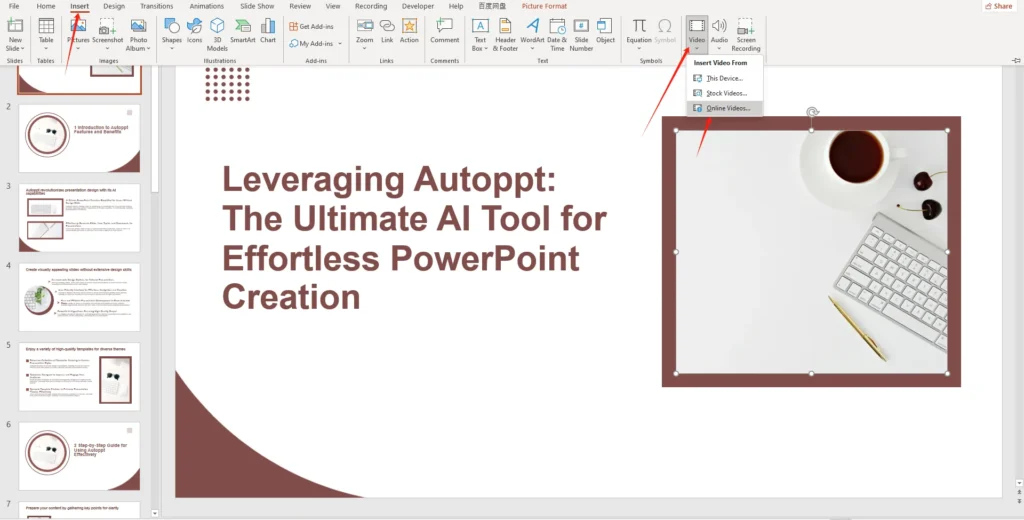Click the Action star icon

click(x=409, y=26)
